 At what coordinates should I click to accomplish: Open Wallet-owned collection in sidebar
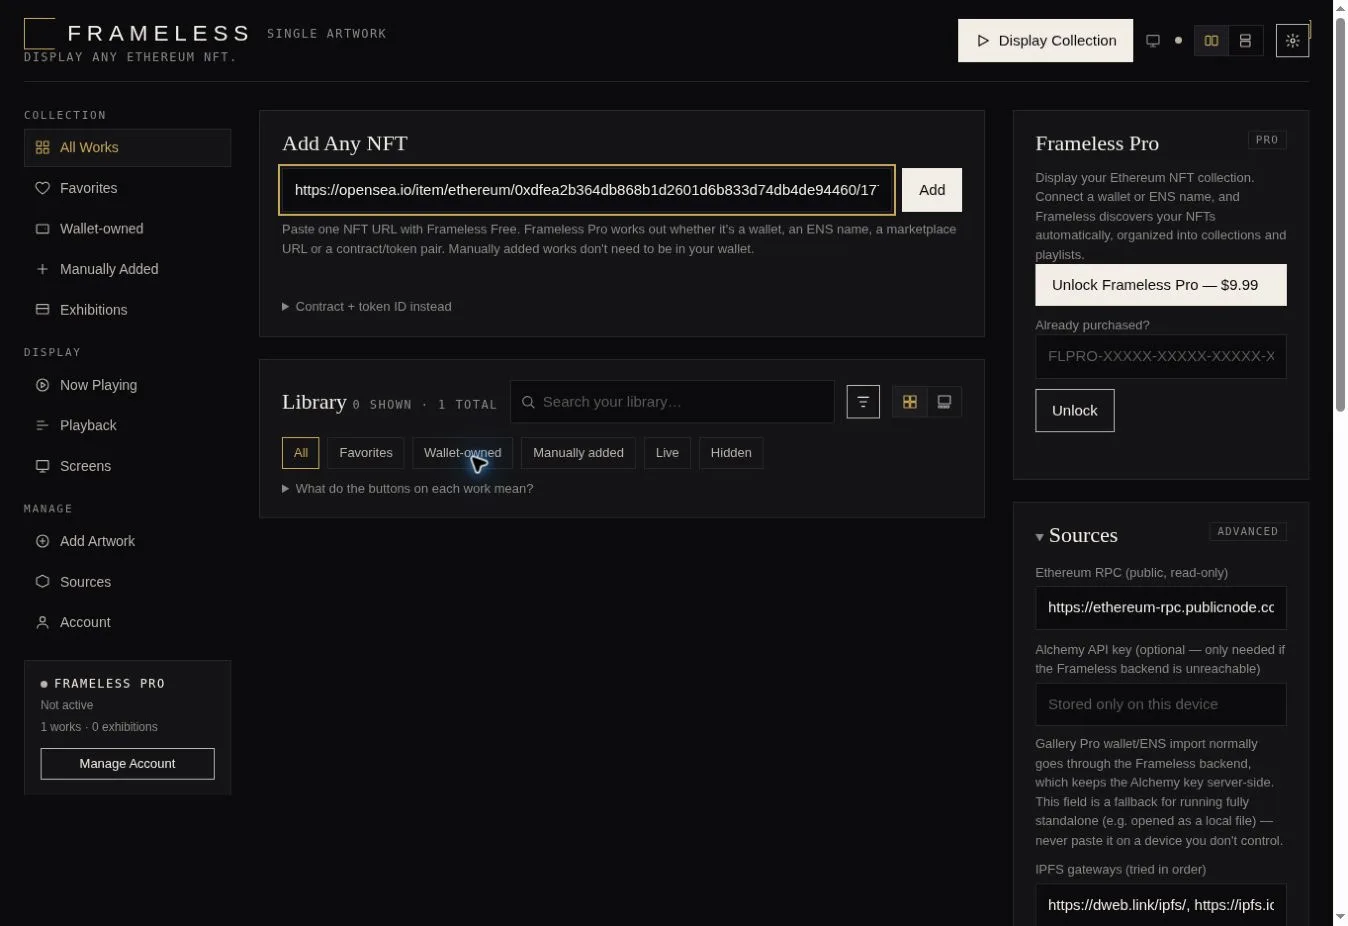[127, 229]
